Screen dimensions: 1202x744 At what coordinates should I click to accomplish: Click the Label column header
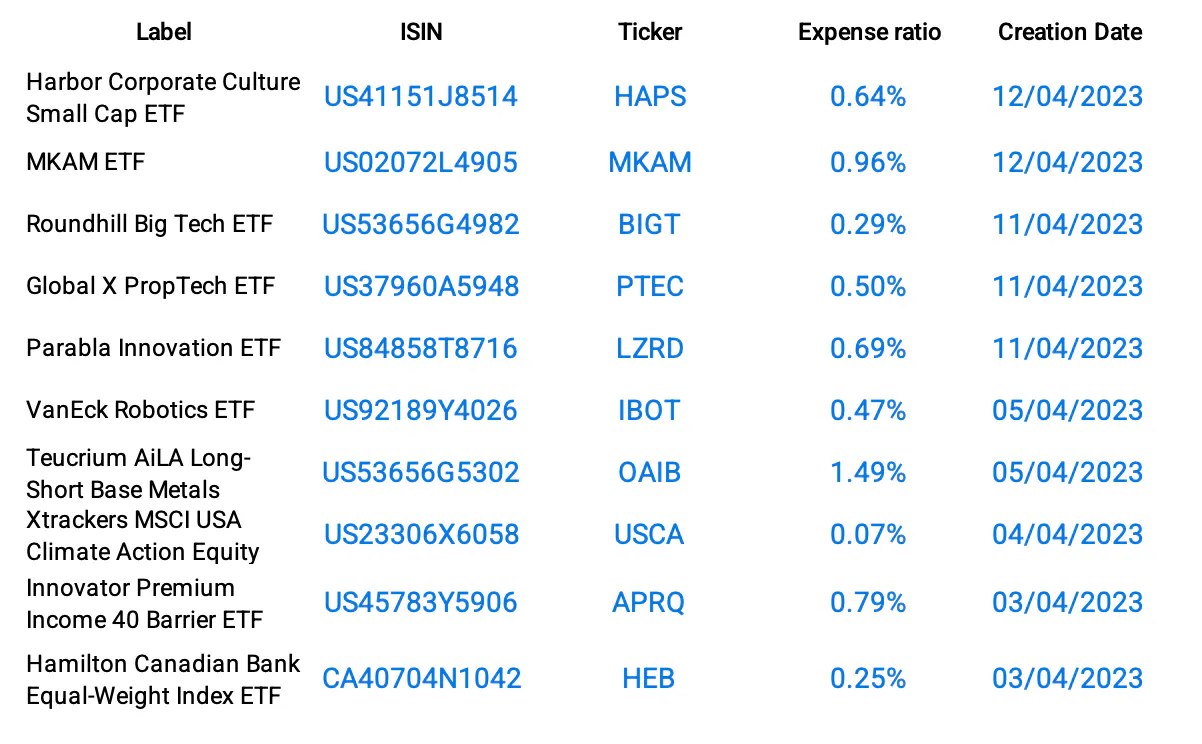tap(163, 32)
